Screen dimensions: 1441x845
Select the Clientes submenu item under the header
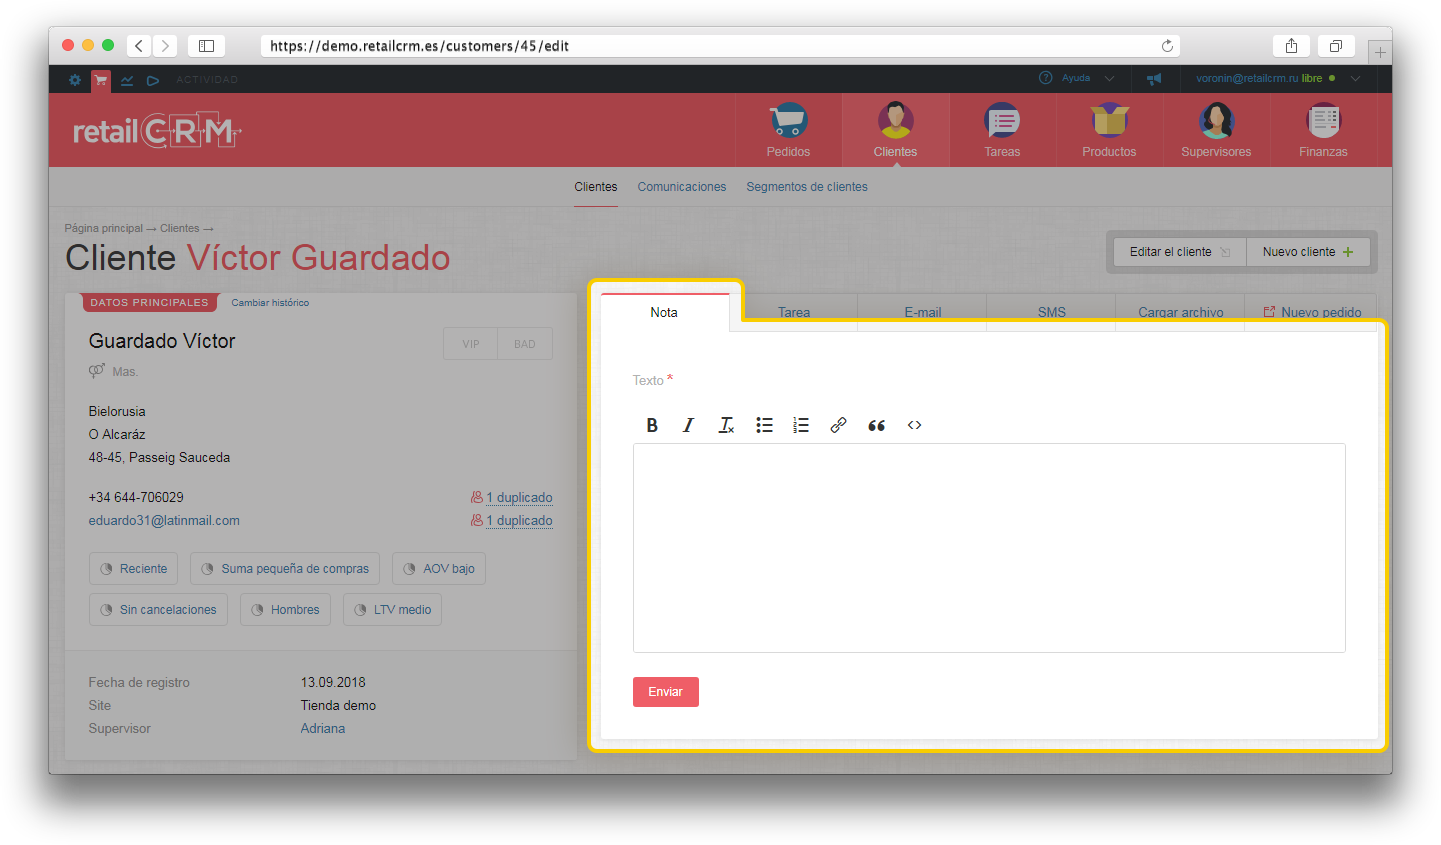596,187
